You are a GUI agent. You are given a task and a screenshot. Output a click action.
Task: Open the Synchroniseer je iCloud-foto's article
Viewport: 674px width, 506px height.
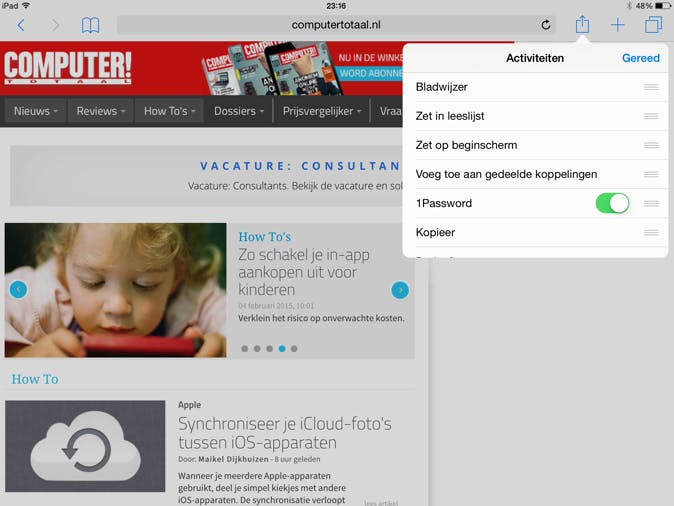coord(285,433)
